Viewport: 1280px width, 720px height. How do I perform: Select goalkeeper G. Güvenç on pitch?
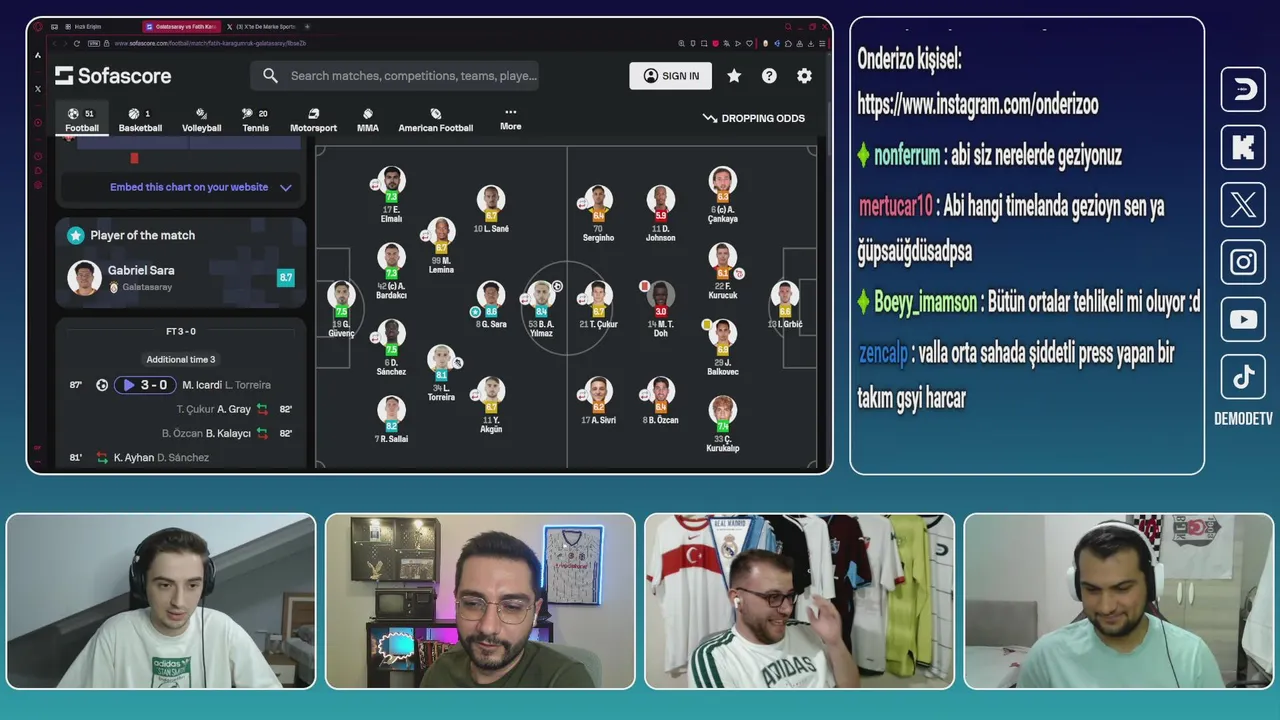pyautogui.click(x=341, y=294)
